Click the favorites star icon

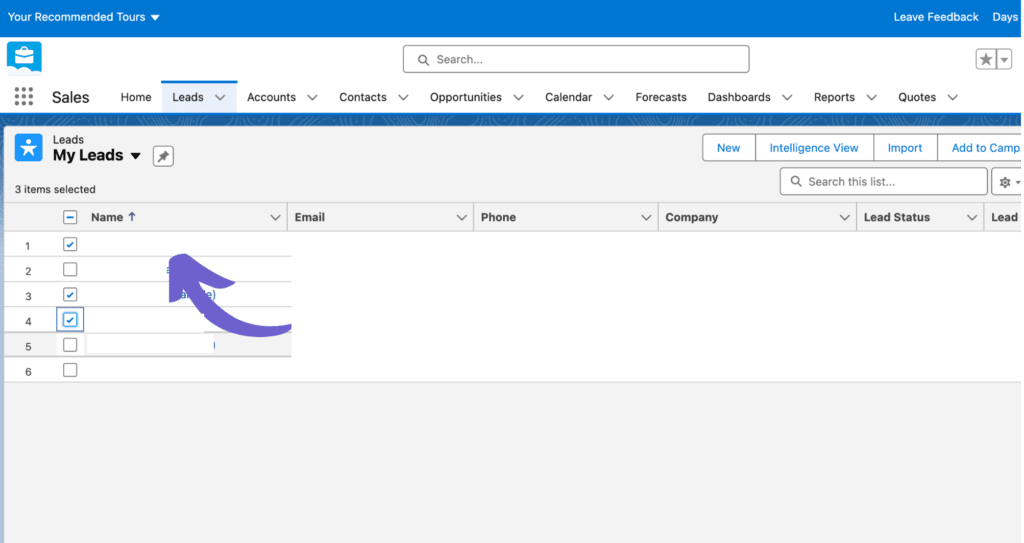[986, 60]
